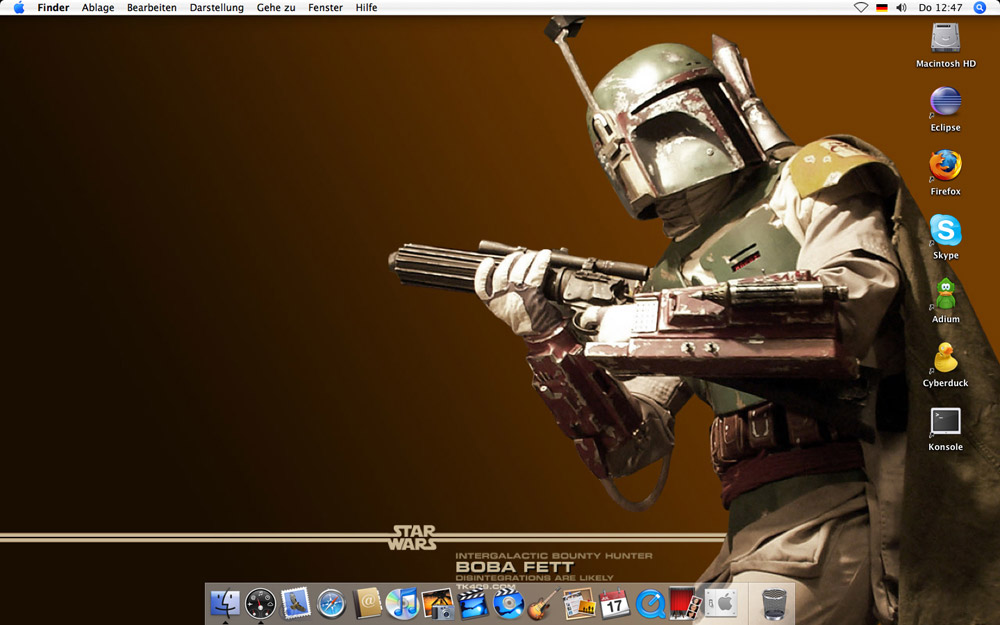The width and height of the screenshot is (1000, 625).
Task: Open the Gehe zu menu
Action: 276,8
